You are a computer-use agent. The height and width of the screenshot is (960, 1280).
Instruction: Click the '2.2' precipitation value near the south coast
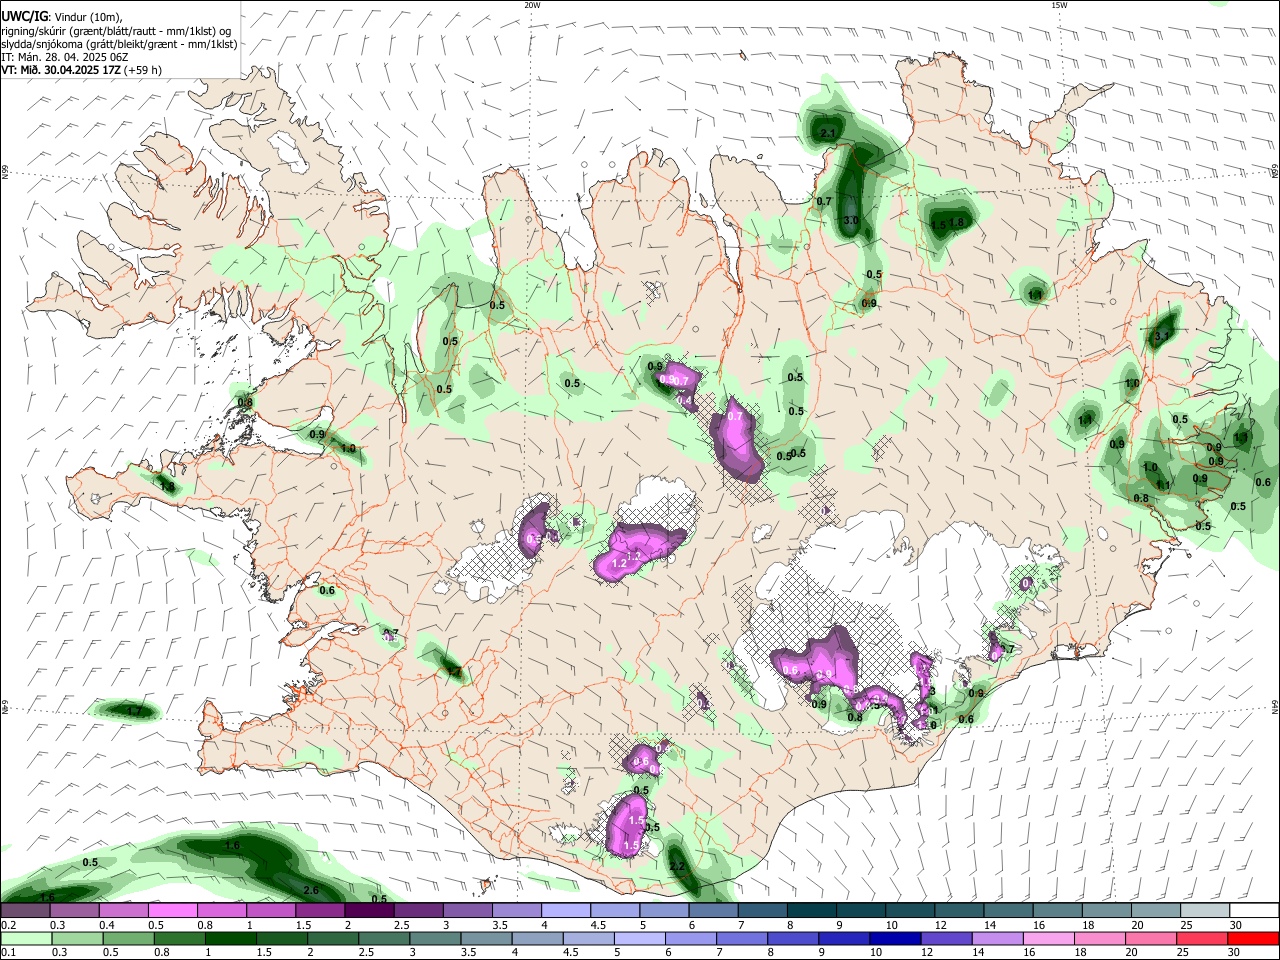pyautogui.click(x=677, y=866)
